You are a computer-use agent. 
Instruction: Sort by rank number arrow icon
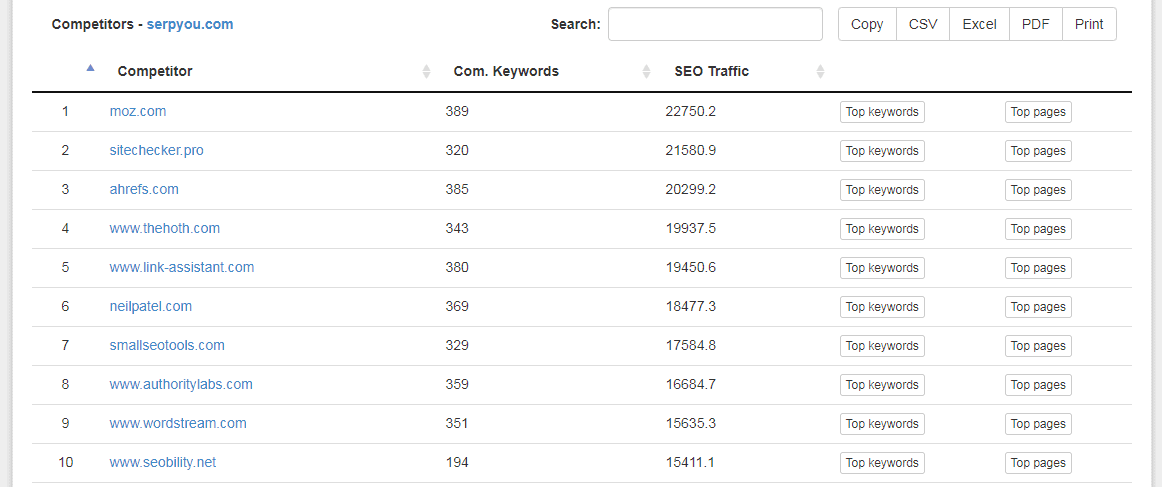coord(90,68)
